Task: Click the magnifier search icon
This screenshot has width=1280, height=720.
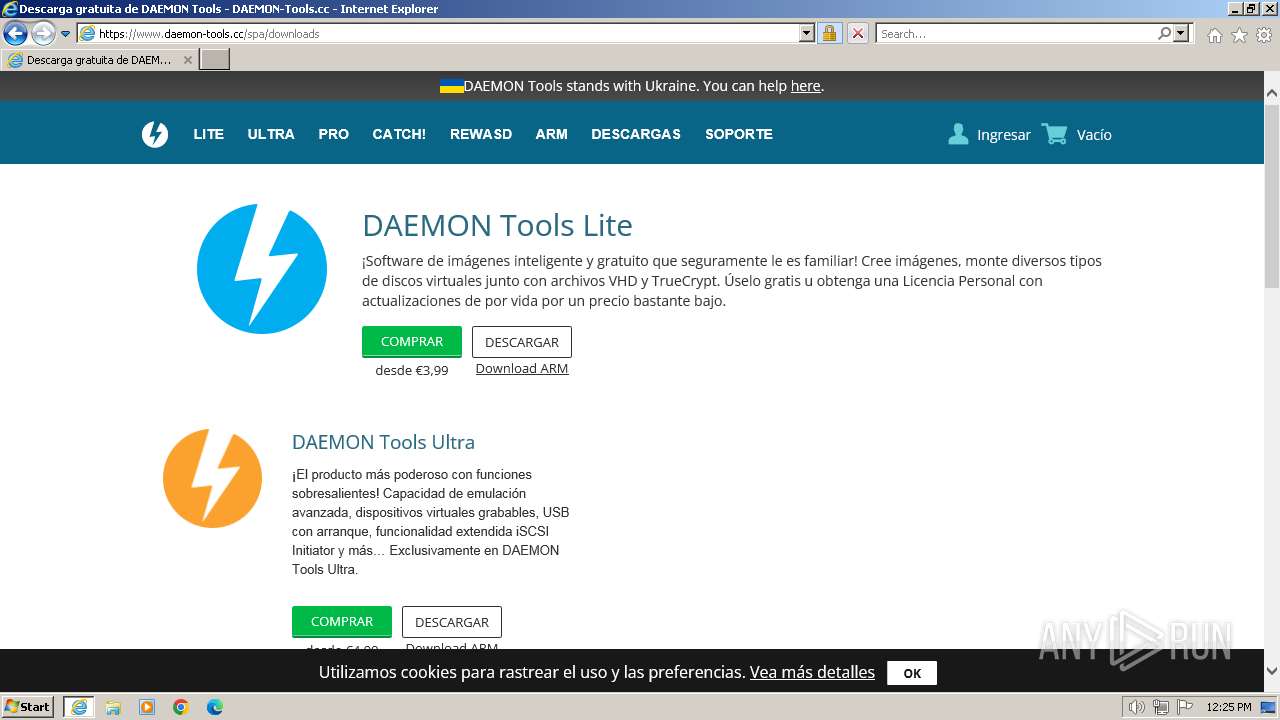Action: (x=1164, y=33)
